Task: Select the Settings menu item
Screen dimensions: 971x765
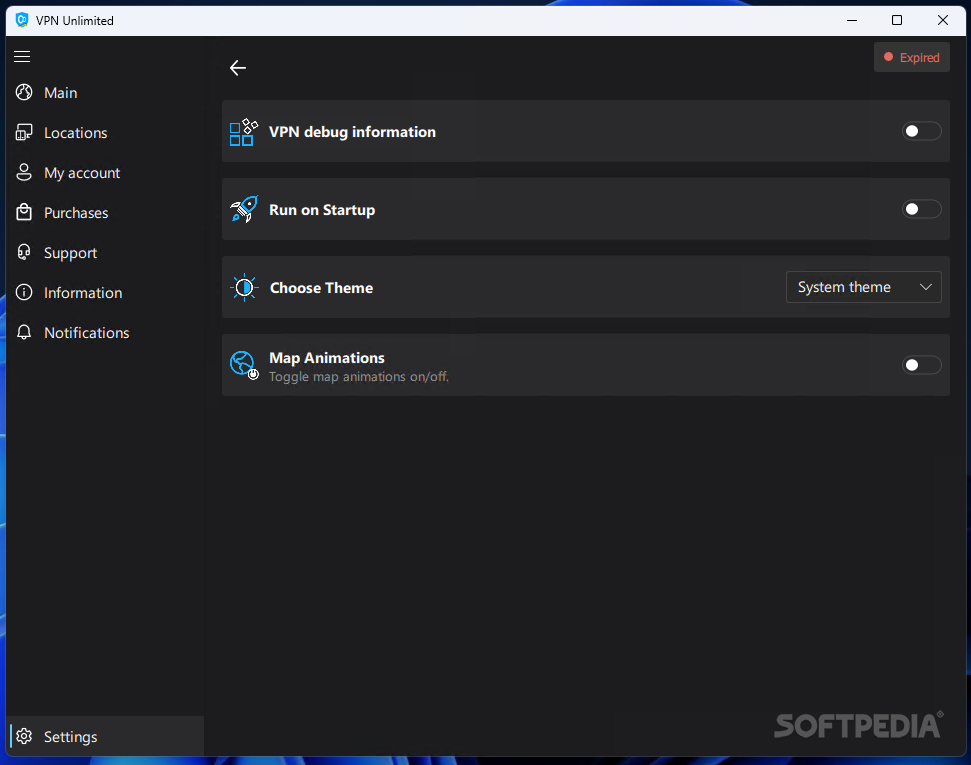Action: pos(105,737)
